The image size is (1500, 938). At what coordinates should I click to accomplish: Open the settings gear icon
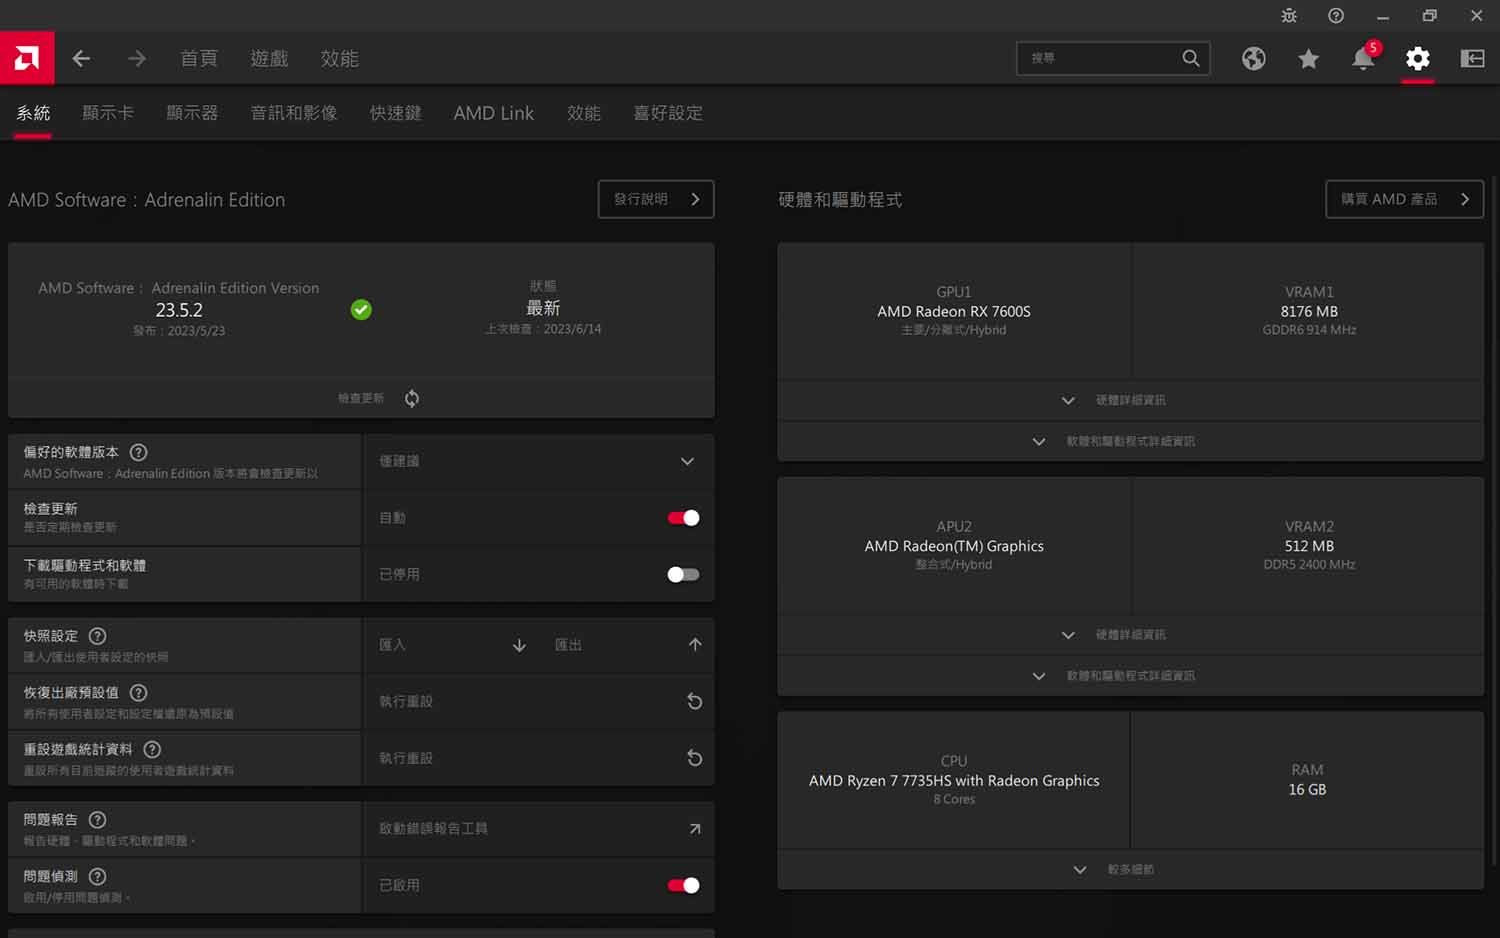click(1418, 59)
